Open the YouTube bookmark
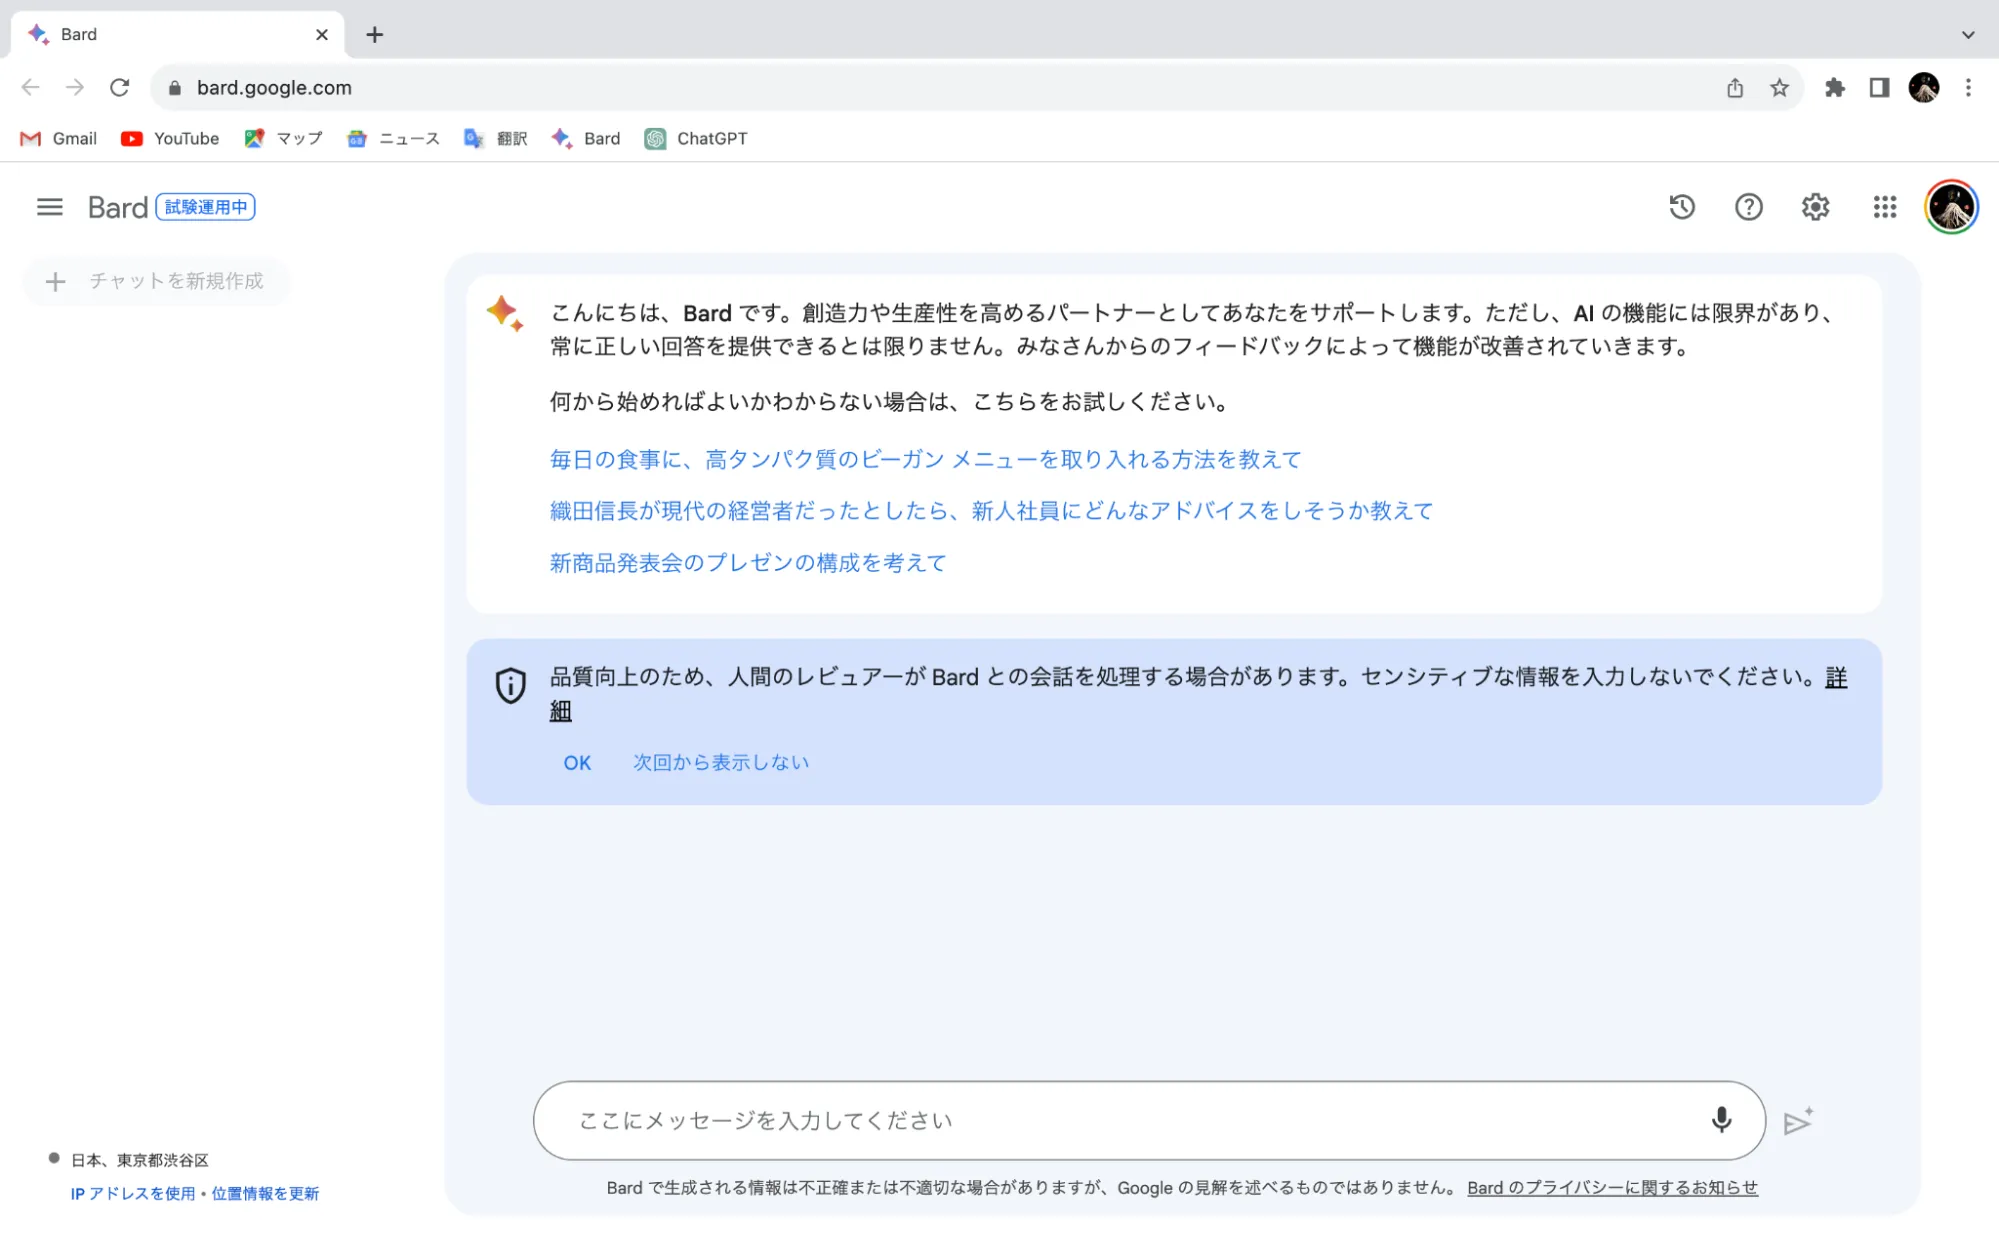 pos(170,139)
